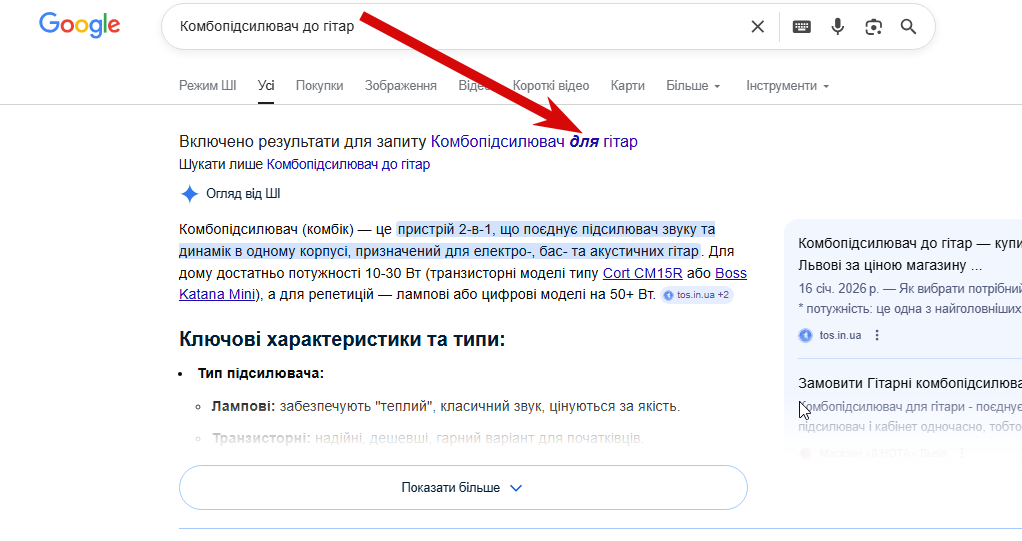Open the Карти tab
The image size is (1022, 541).
click(628, 85)
